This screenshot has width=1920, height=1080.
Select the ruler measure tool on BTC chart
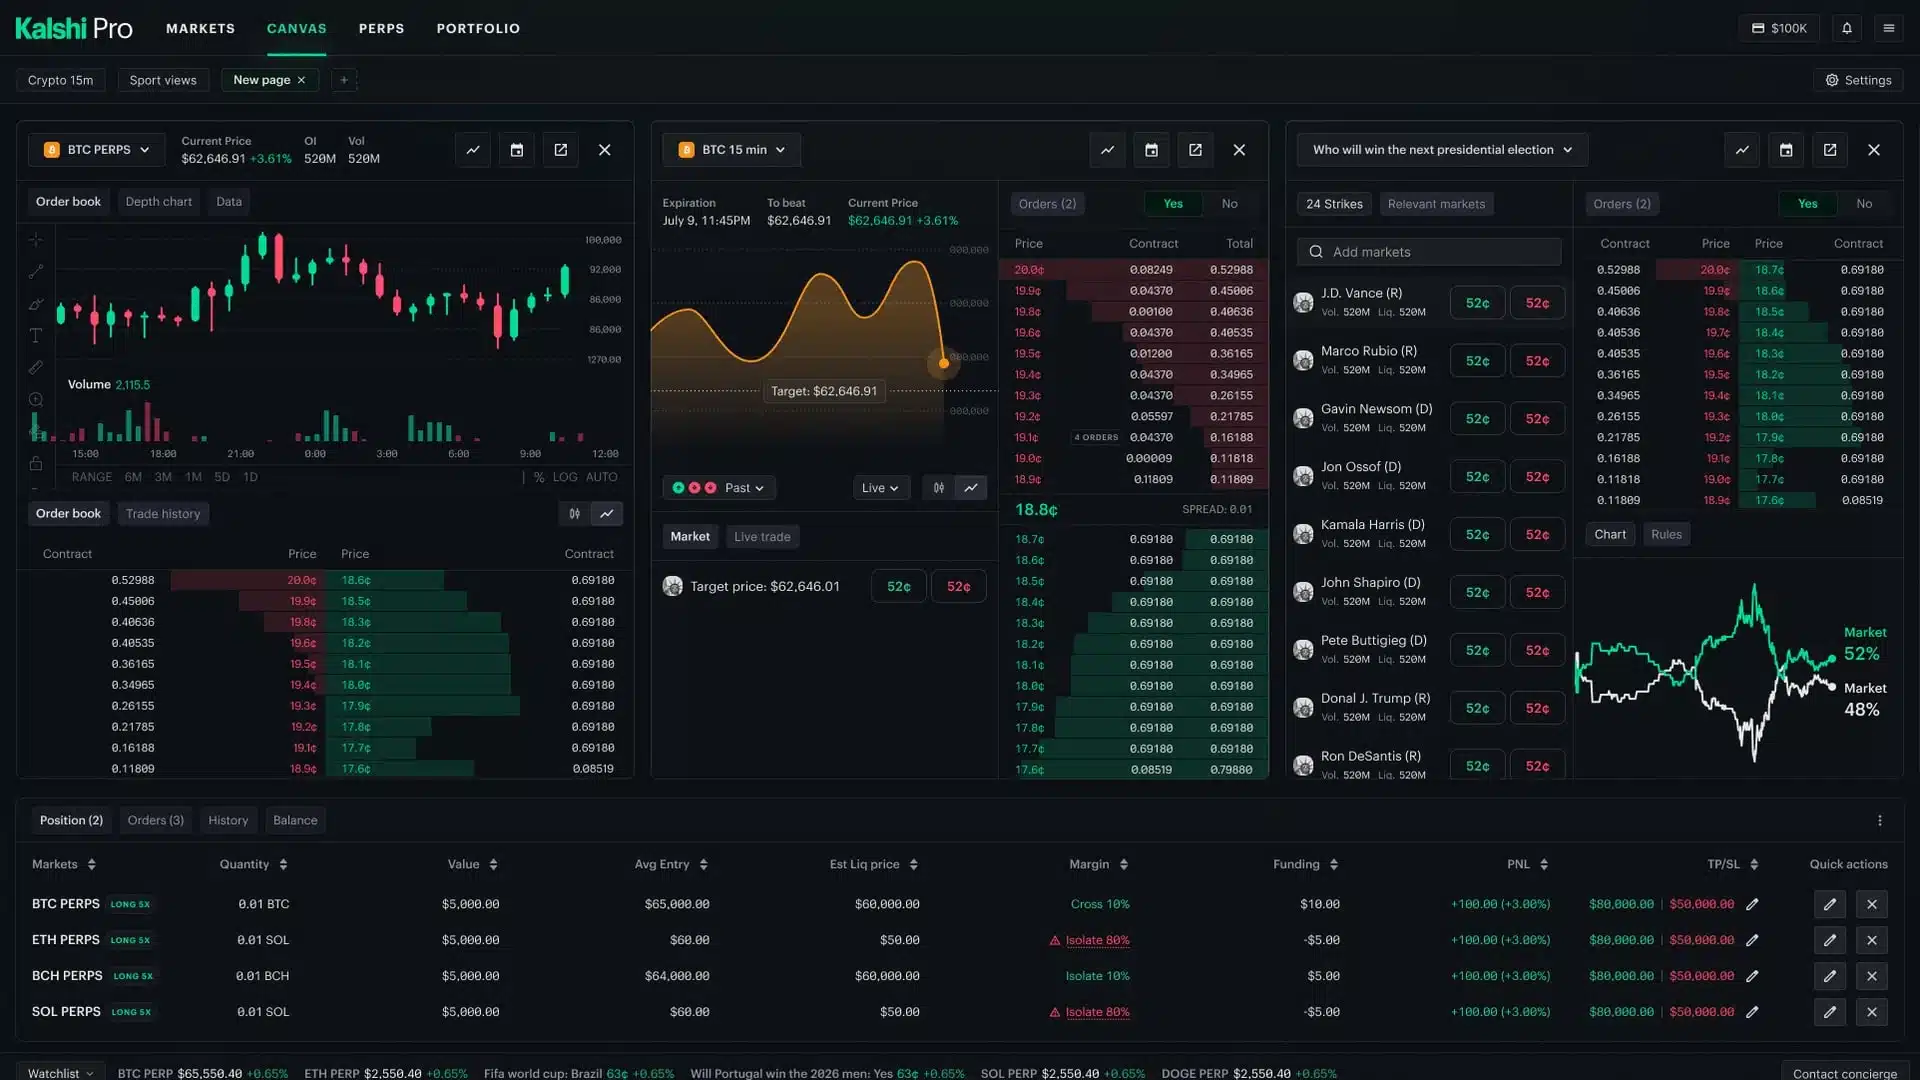(x=36, y=367)
